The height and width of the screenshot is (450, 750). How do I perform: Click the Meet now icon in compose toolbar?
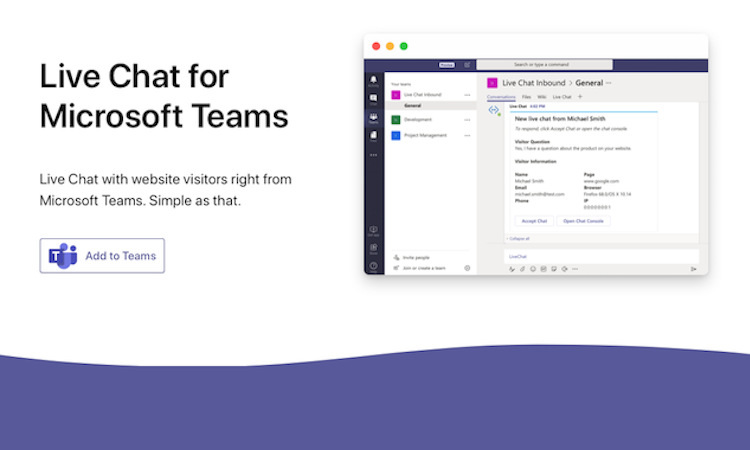[564, 269]
